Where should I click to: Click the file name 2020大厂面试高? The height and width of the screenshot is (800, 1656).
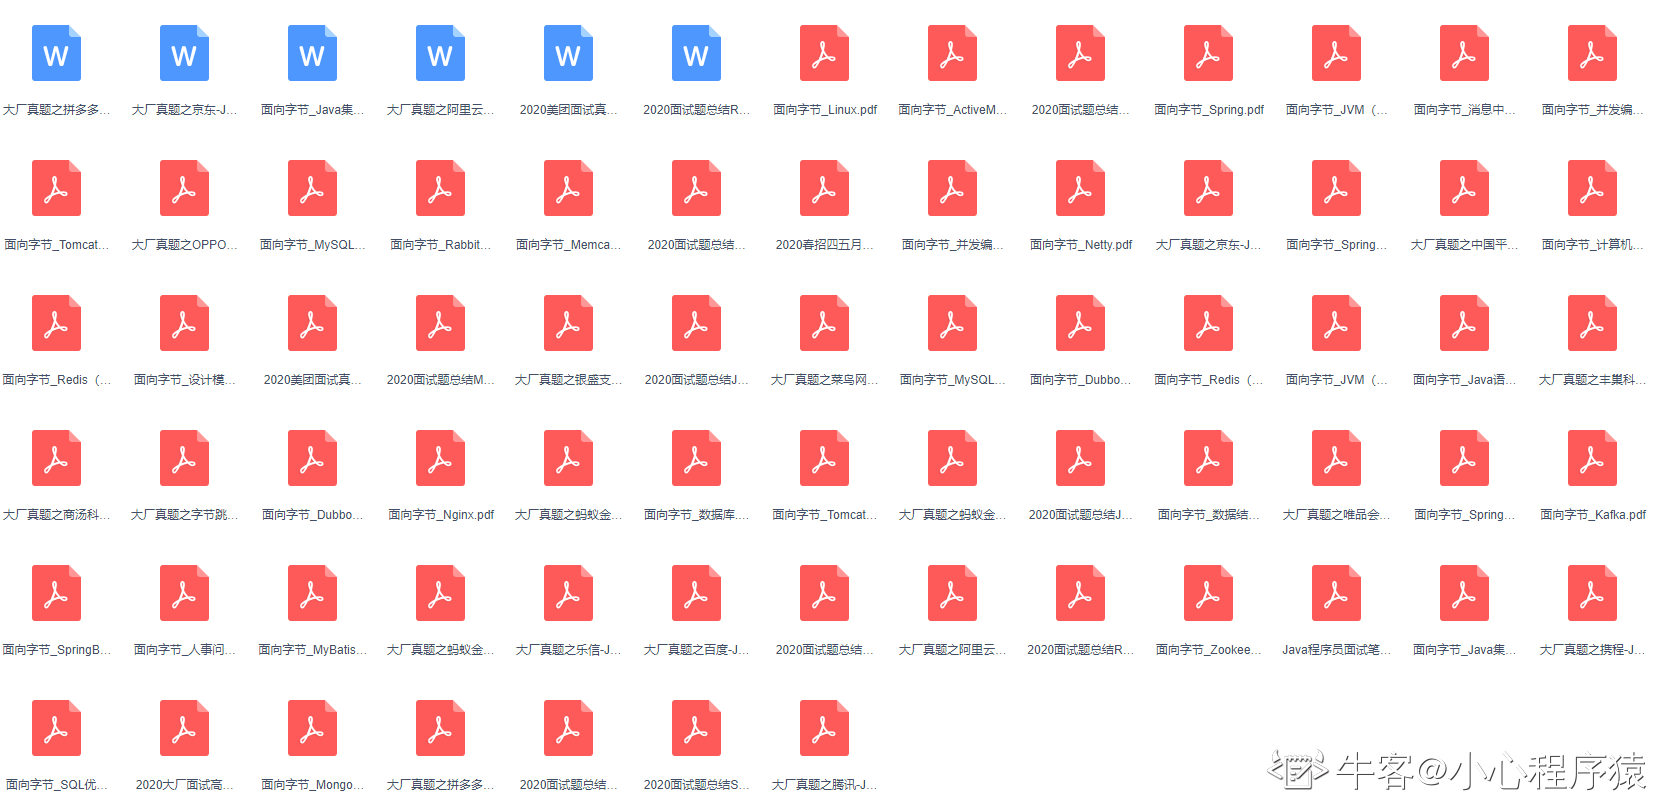point(184,785)
